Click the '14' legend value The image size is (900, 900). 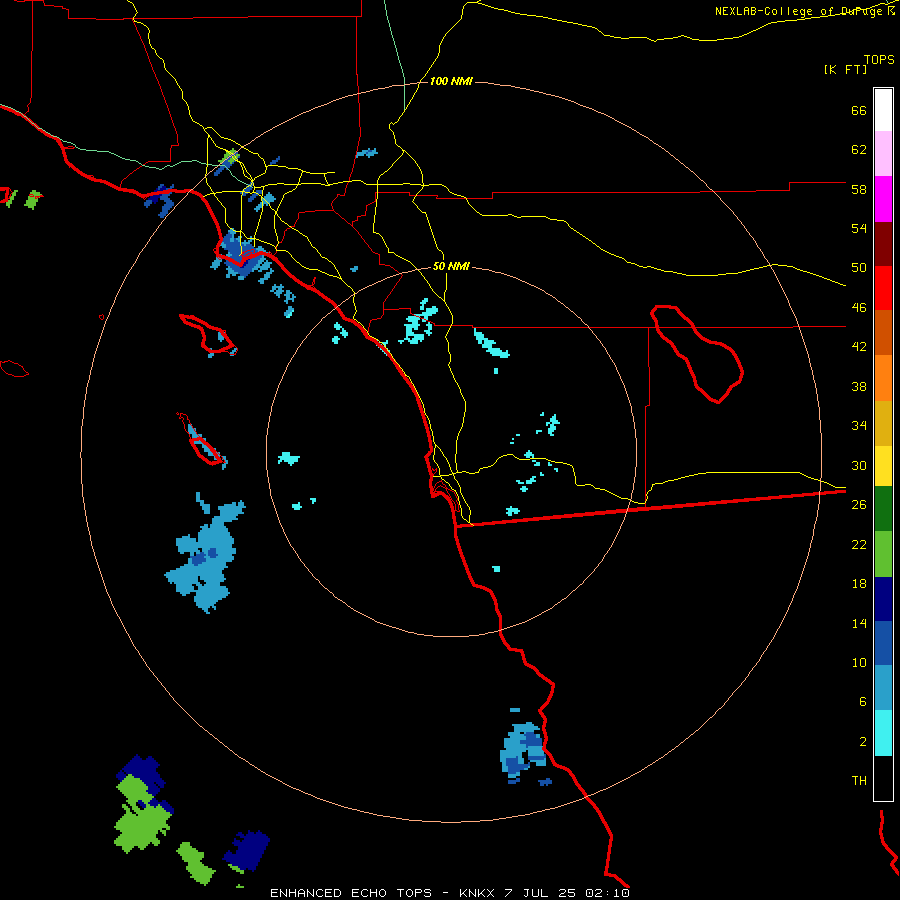859,623
